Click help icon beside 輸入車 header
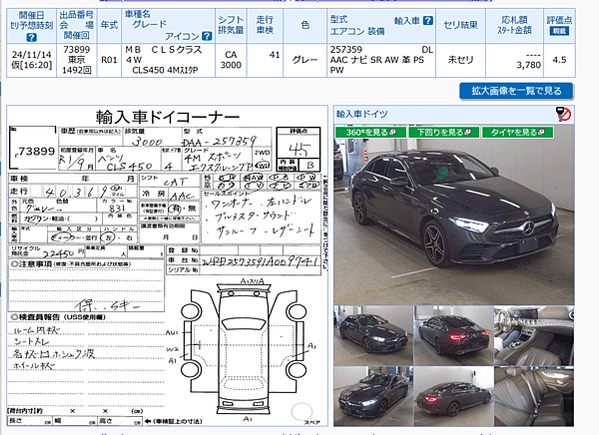The height and width of the screenshot is (435, 599). tap(428, 21)
